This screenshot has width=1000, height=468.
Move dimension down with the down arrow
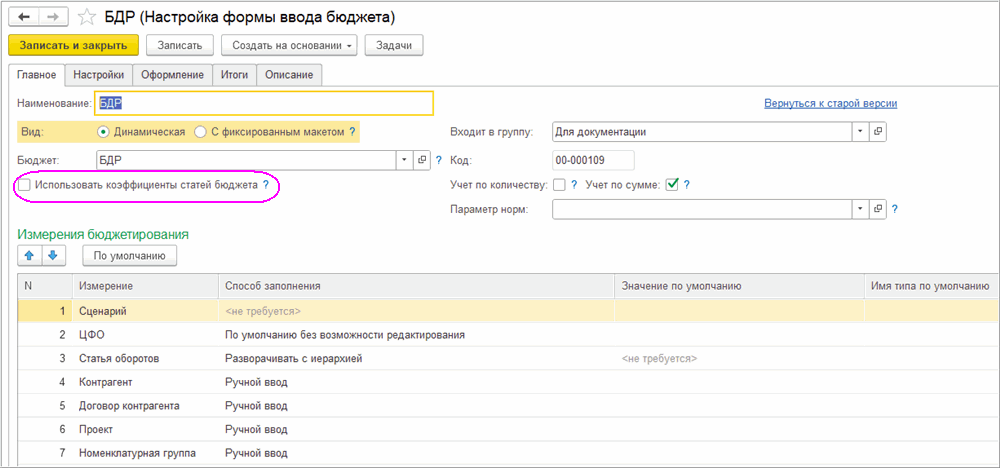point(52,256)
